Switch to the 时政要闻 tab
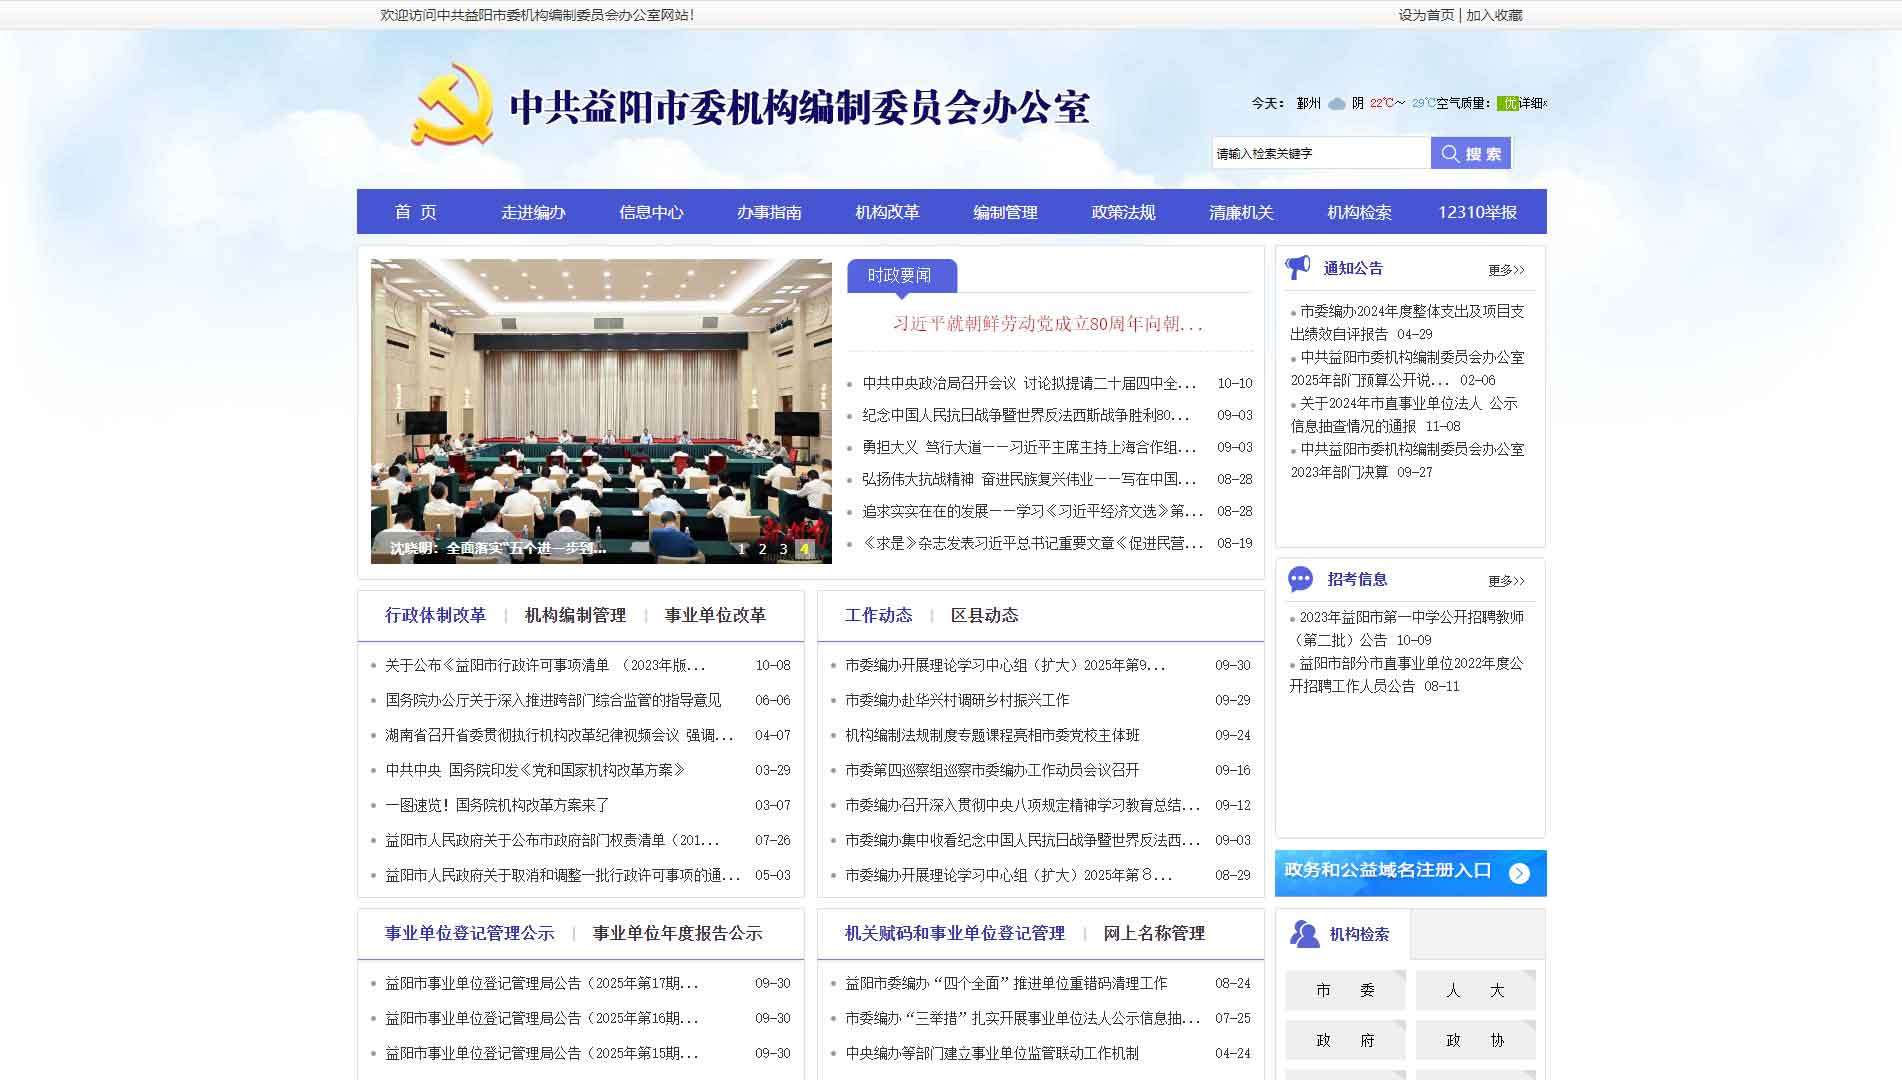 [x=901, y=275]
